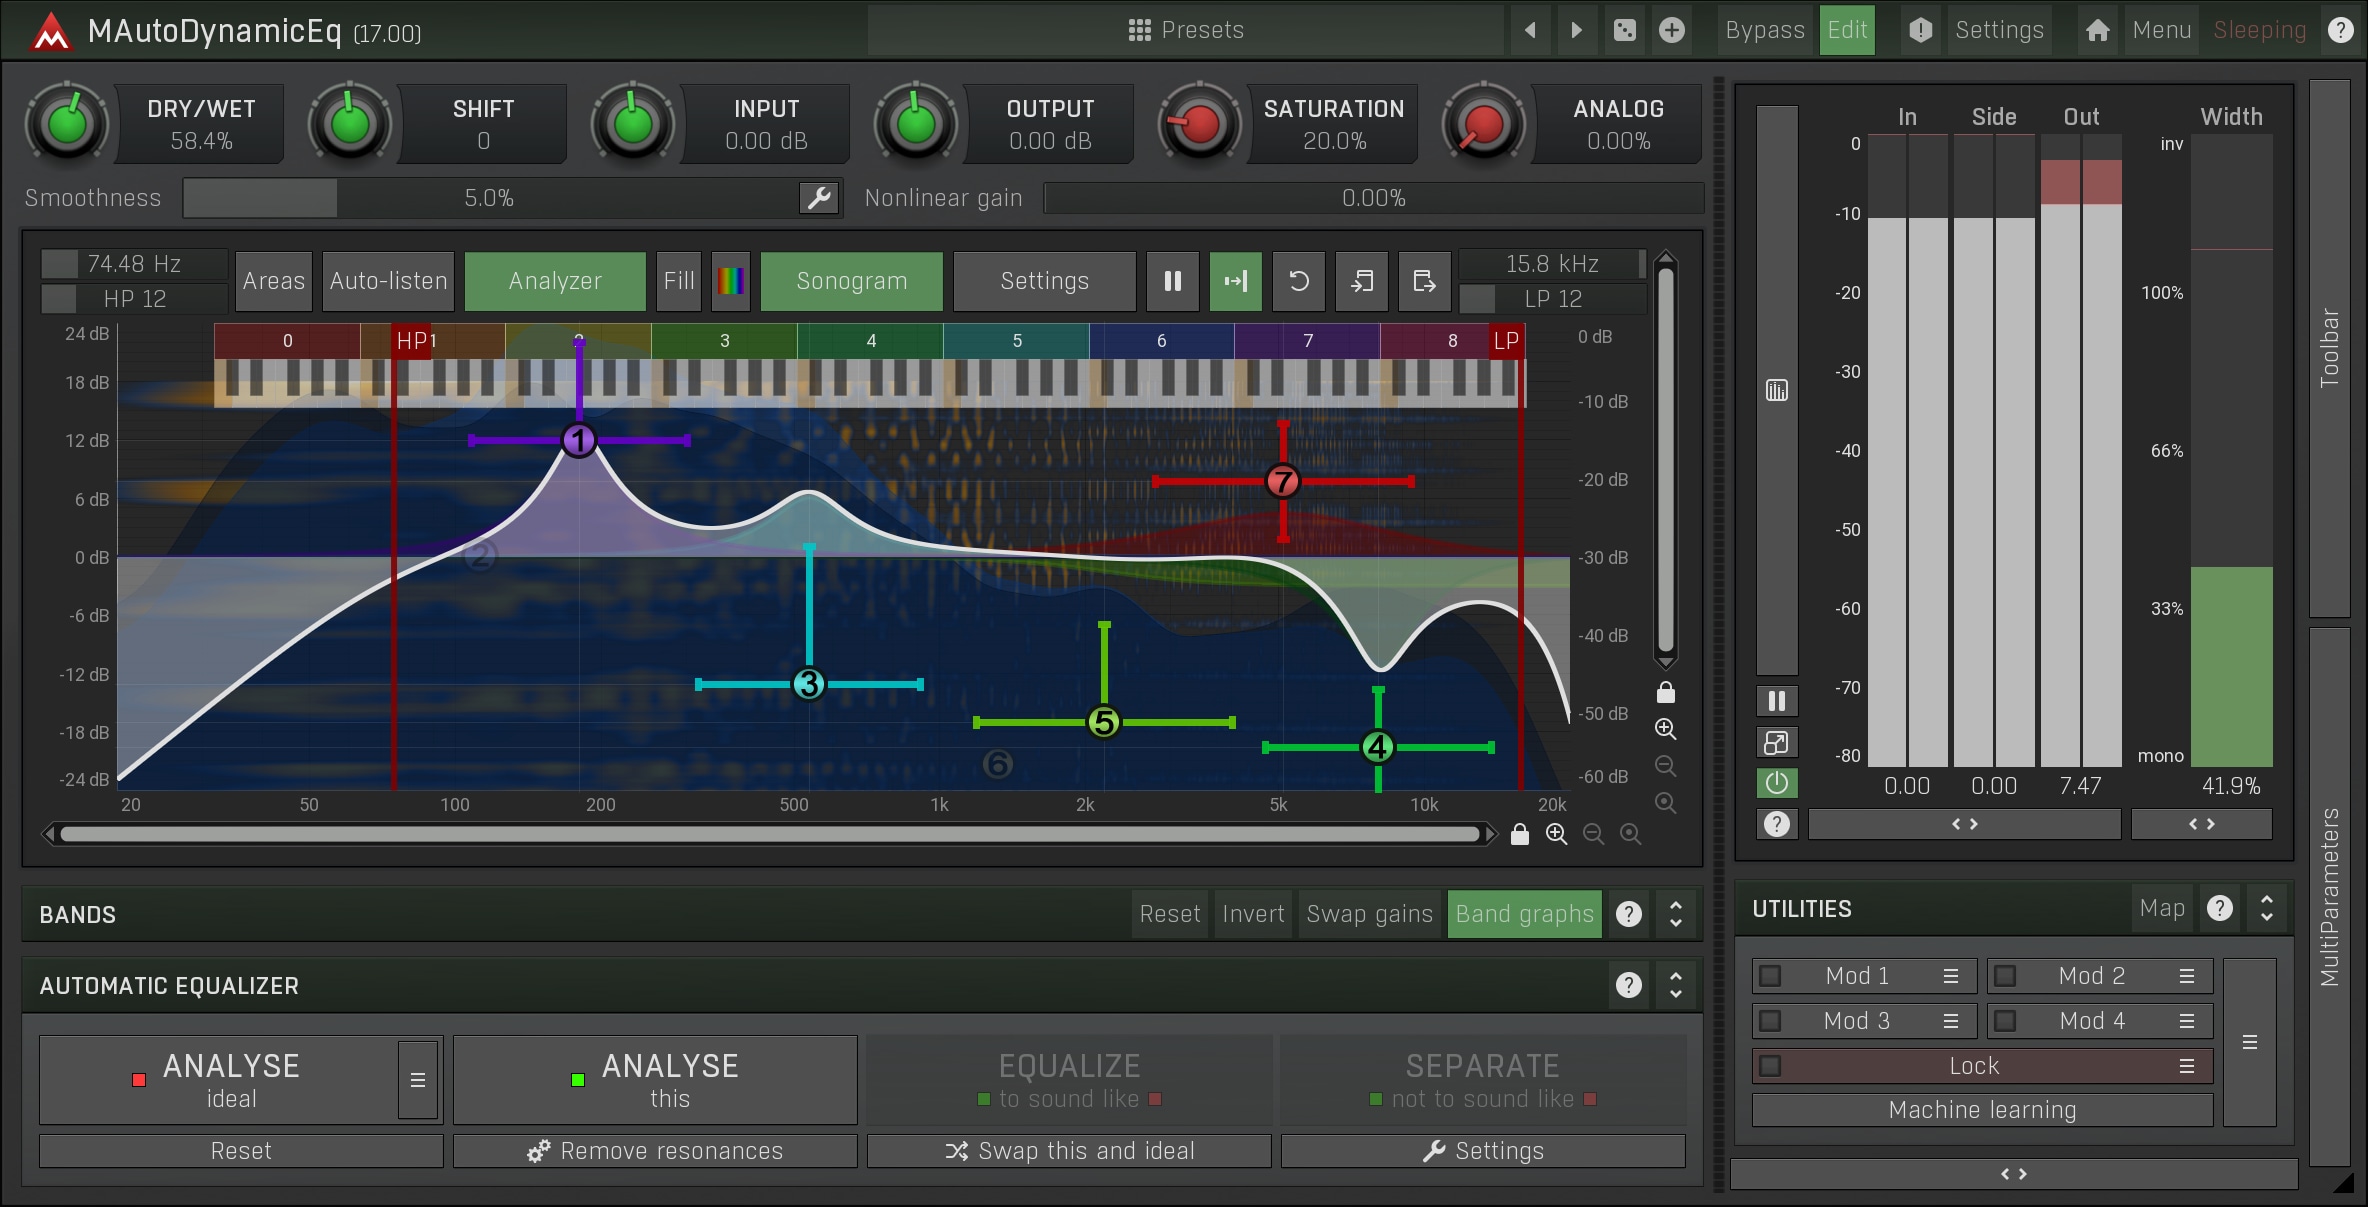Viewport: 2368px width, 1207px height.
Task: Enable the Mod 1 checkbox
Action: point(1770,976)
